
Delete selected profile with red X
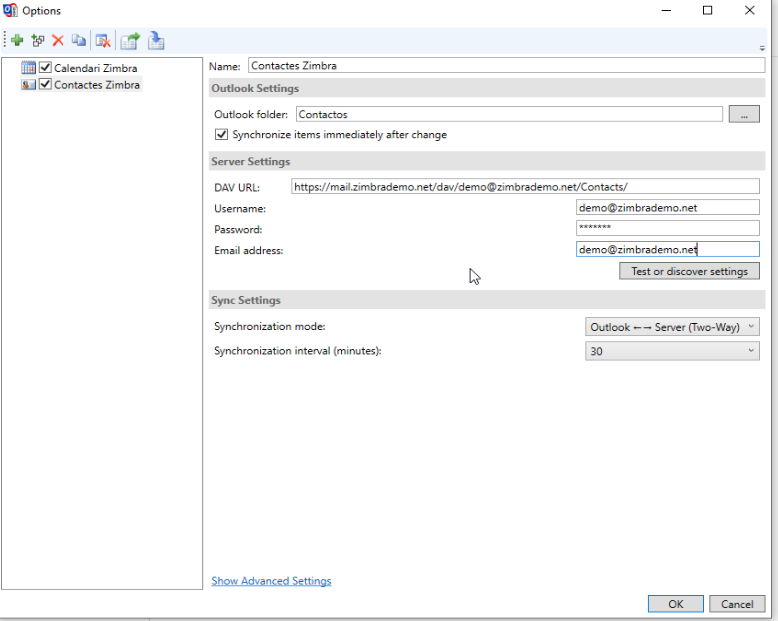click(x=58, y=40)
